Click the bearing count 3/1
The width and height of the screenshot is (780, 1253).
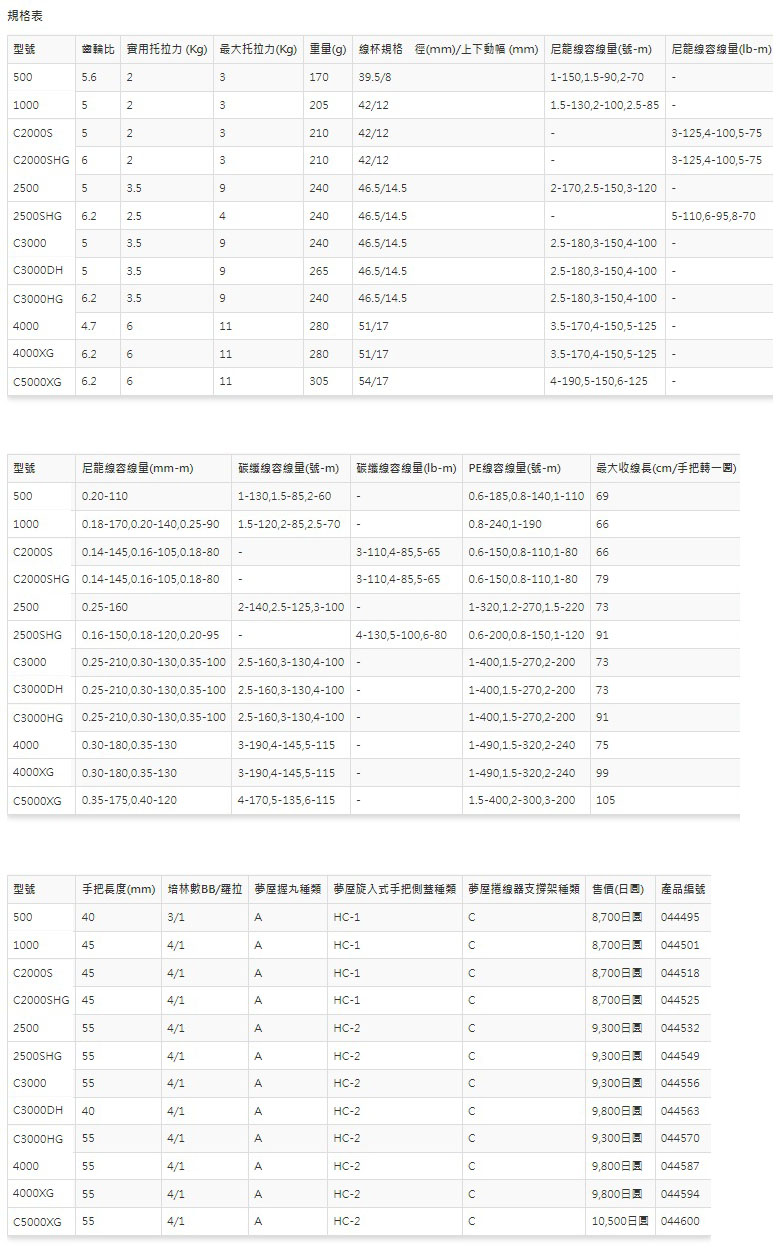tap(176, 916)
